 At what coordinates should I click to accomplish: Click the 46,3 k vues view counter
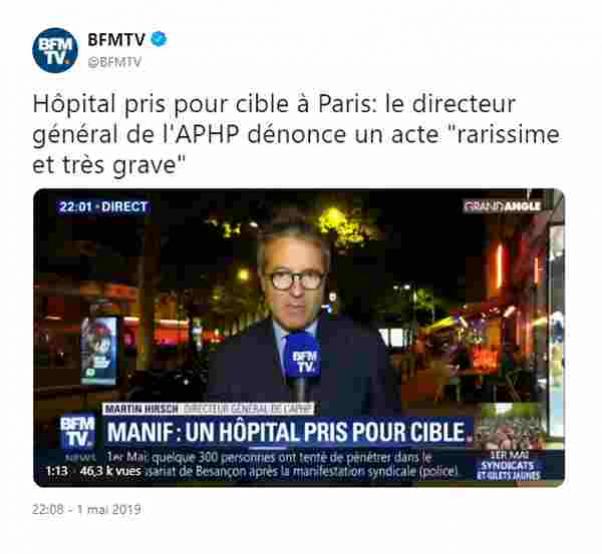coord(110,471)
